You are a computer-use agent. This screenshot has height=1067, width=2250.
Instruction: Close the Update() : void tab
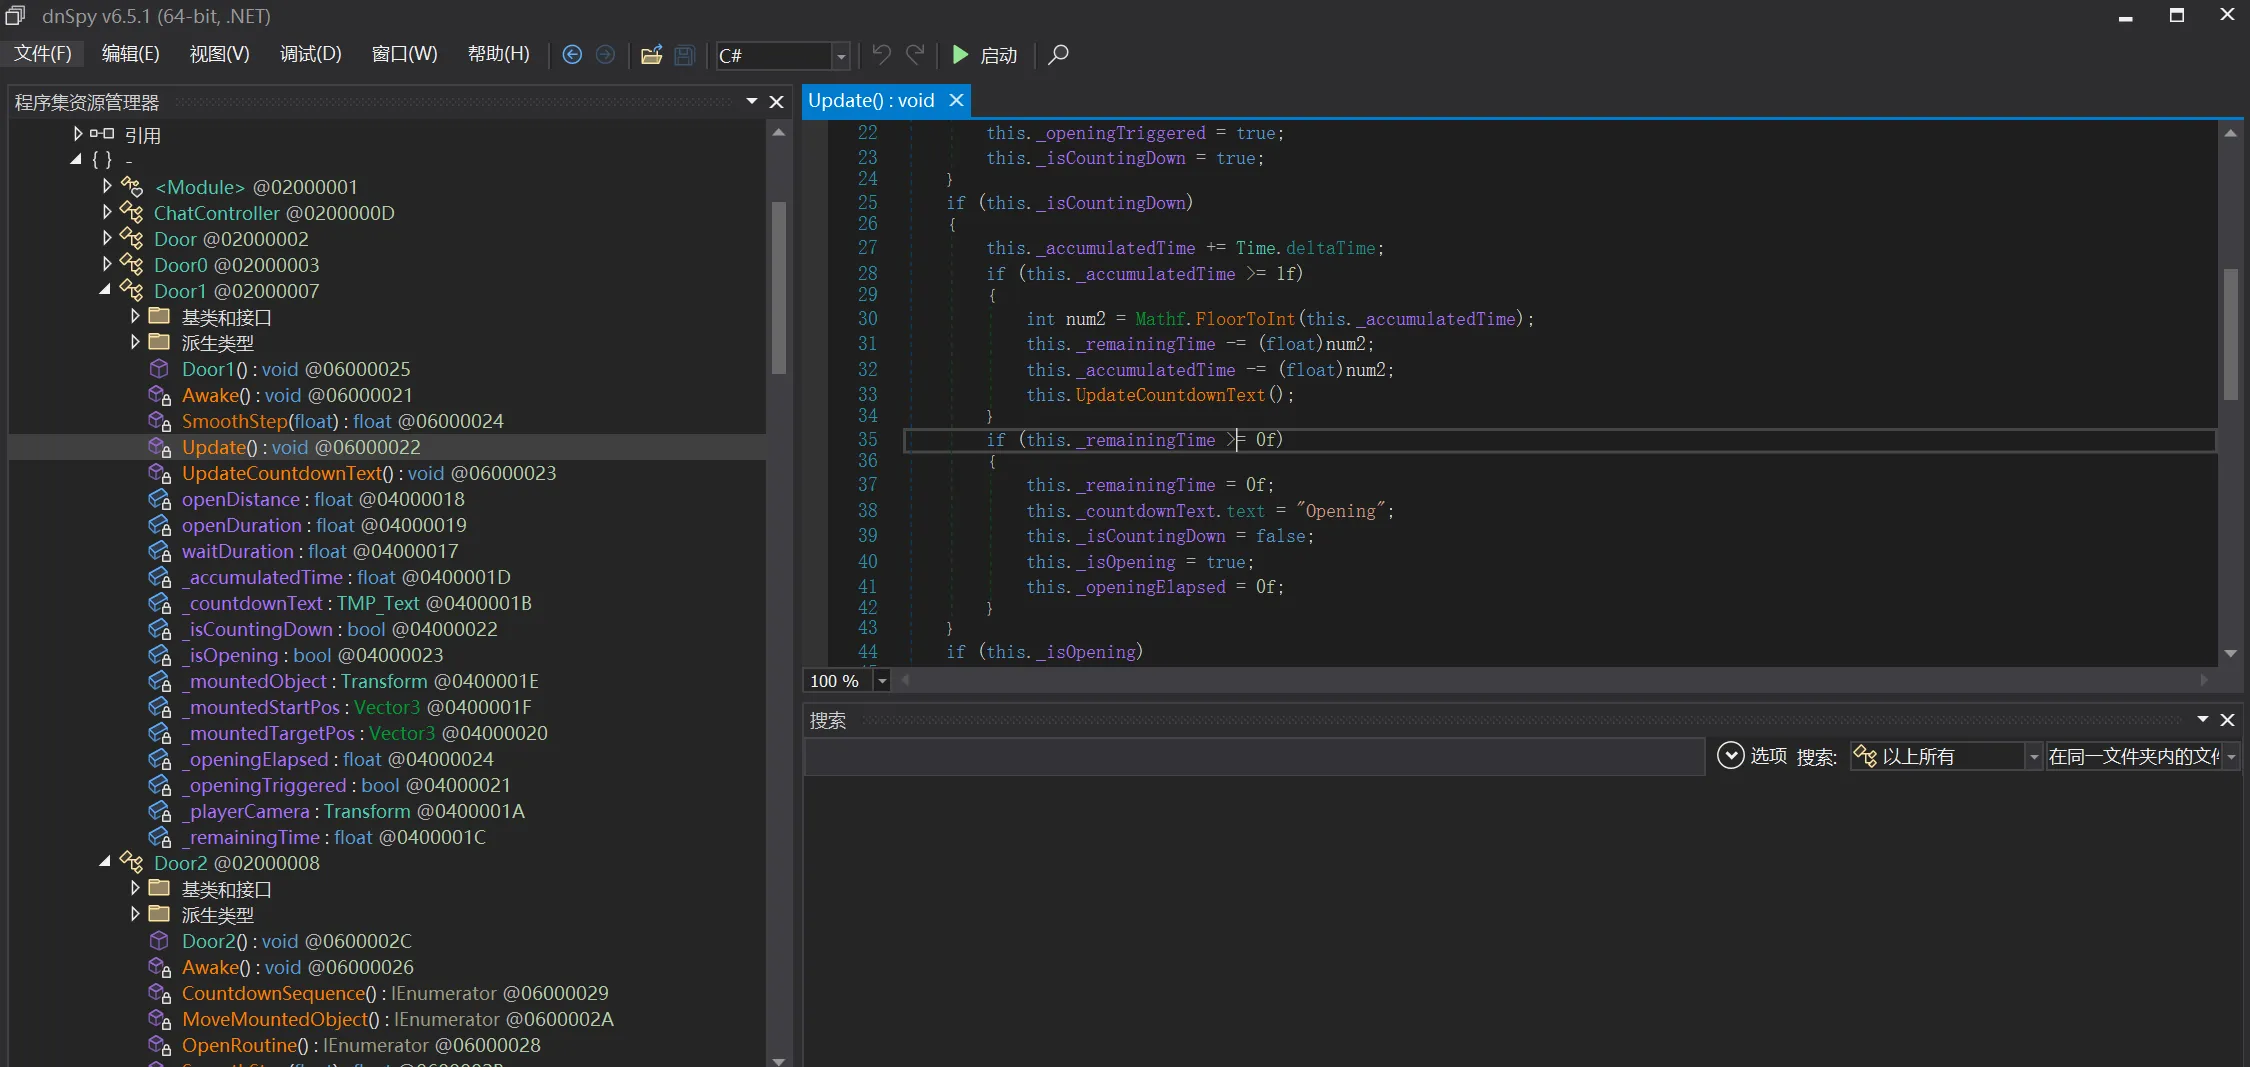pyautogui.click(x=956, y=100)
